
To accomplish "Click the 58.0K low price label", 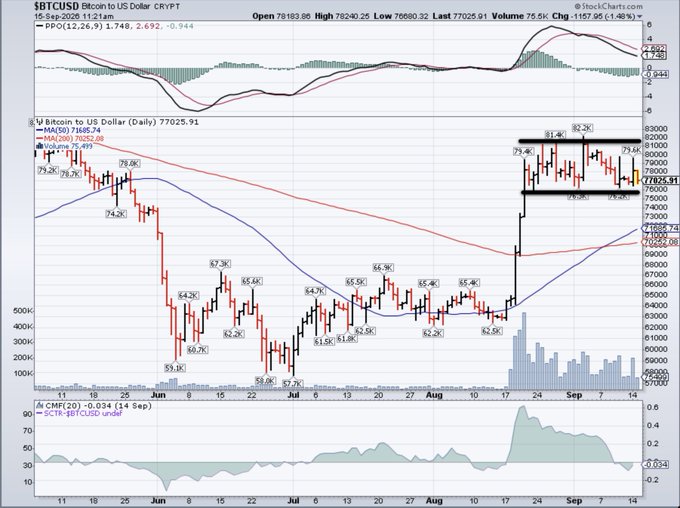I will [265, 380].
